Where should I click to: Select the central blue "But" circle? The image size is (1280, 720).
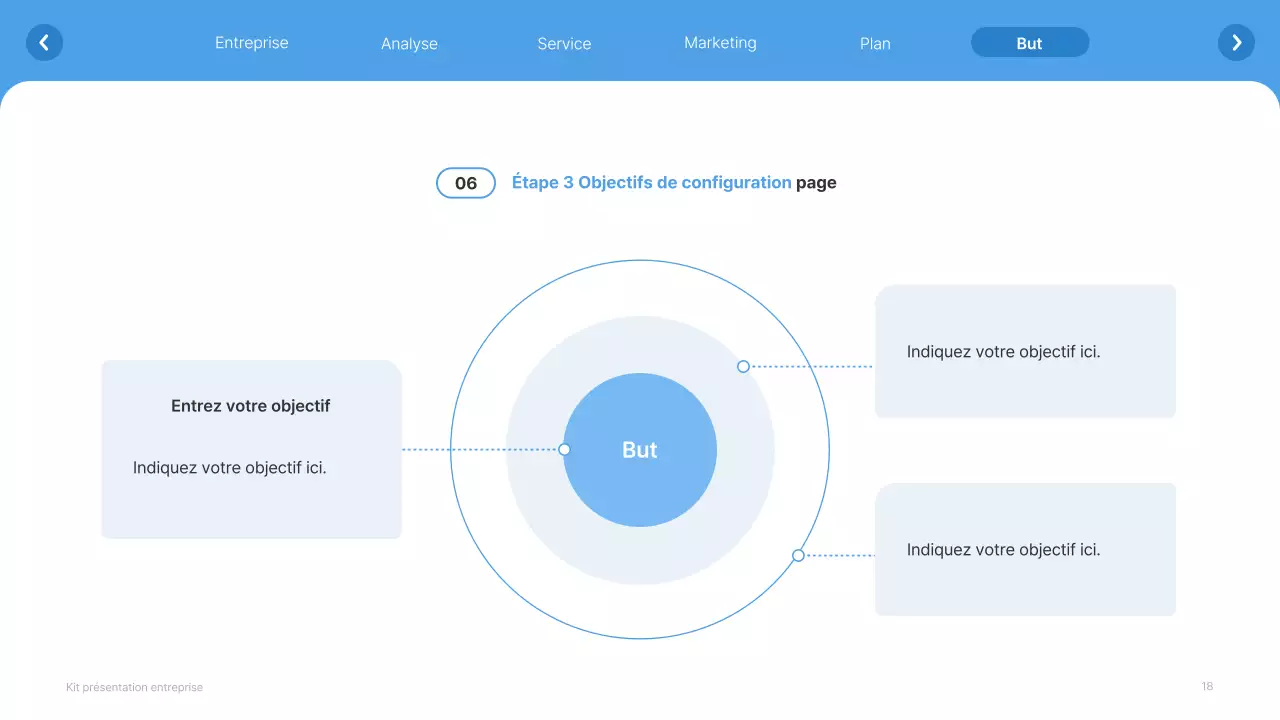pyautogui.click(x=640, y=450)
